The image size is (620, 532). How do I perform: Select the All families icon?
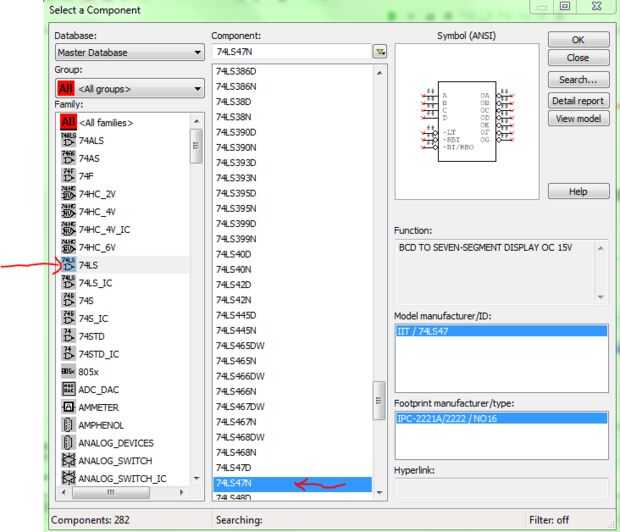(68, 122)
